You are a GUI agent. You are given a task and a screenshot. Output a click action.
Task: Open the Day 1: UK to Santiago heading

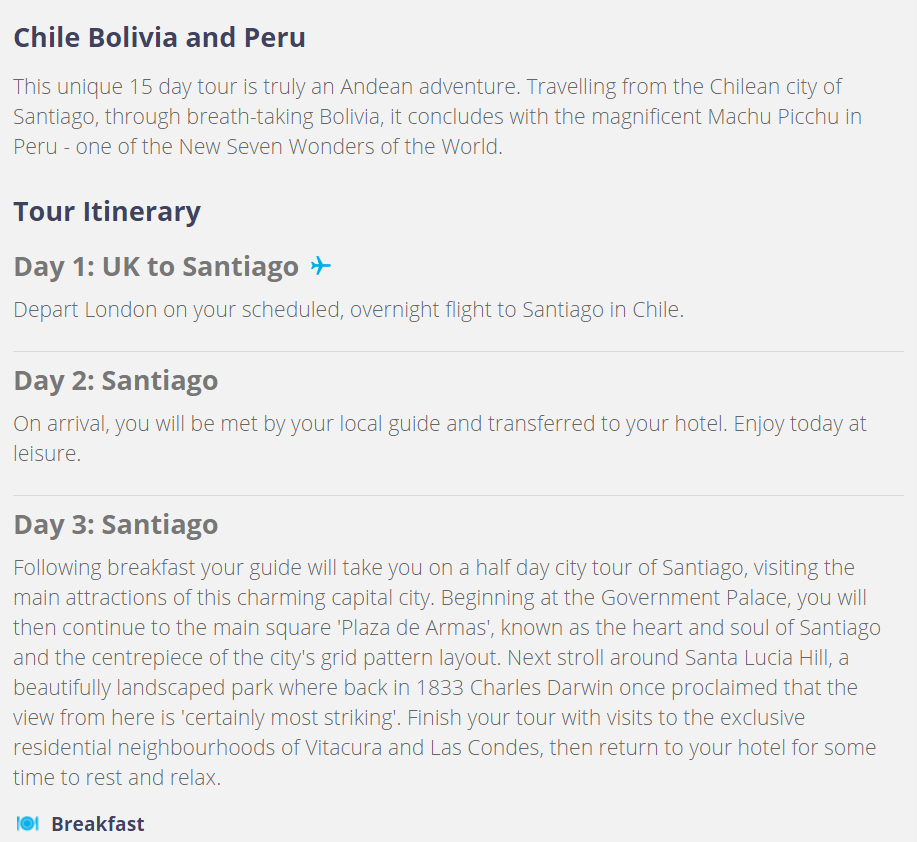tap(156, 267)
